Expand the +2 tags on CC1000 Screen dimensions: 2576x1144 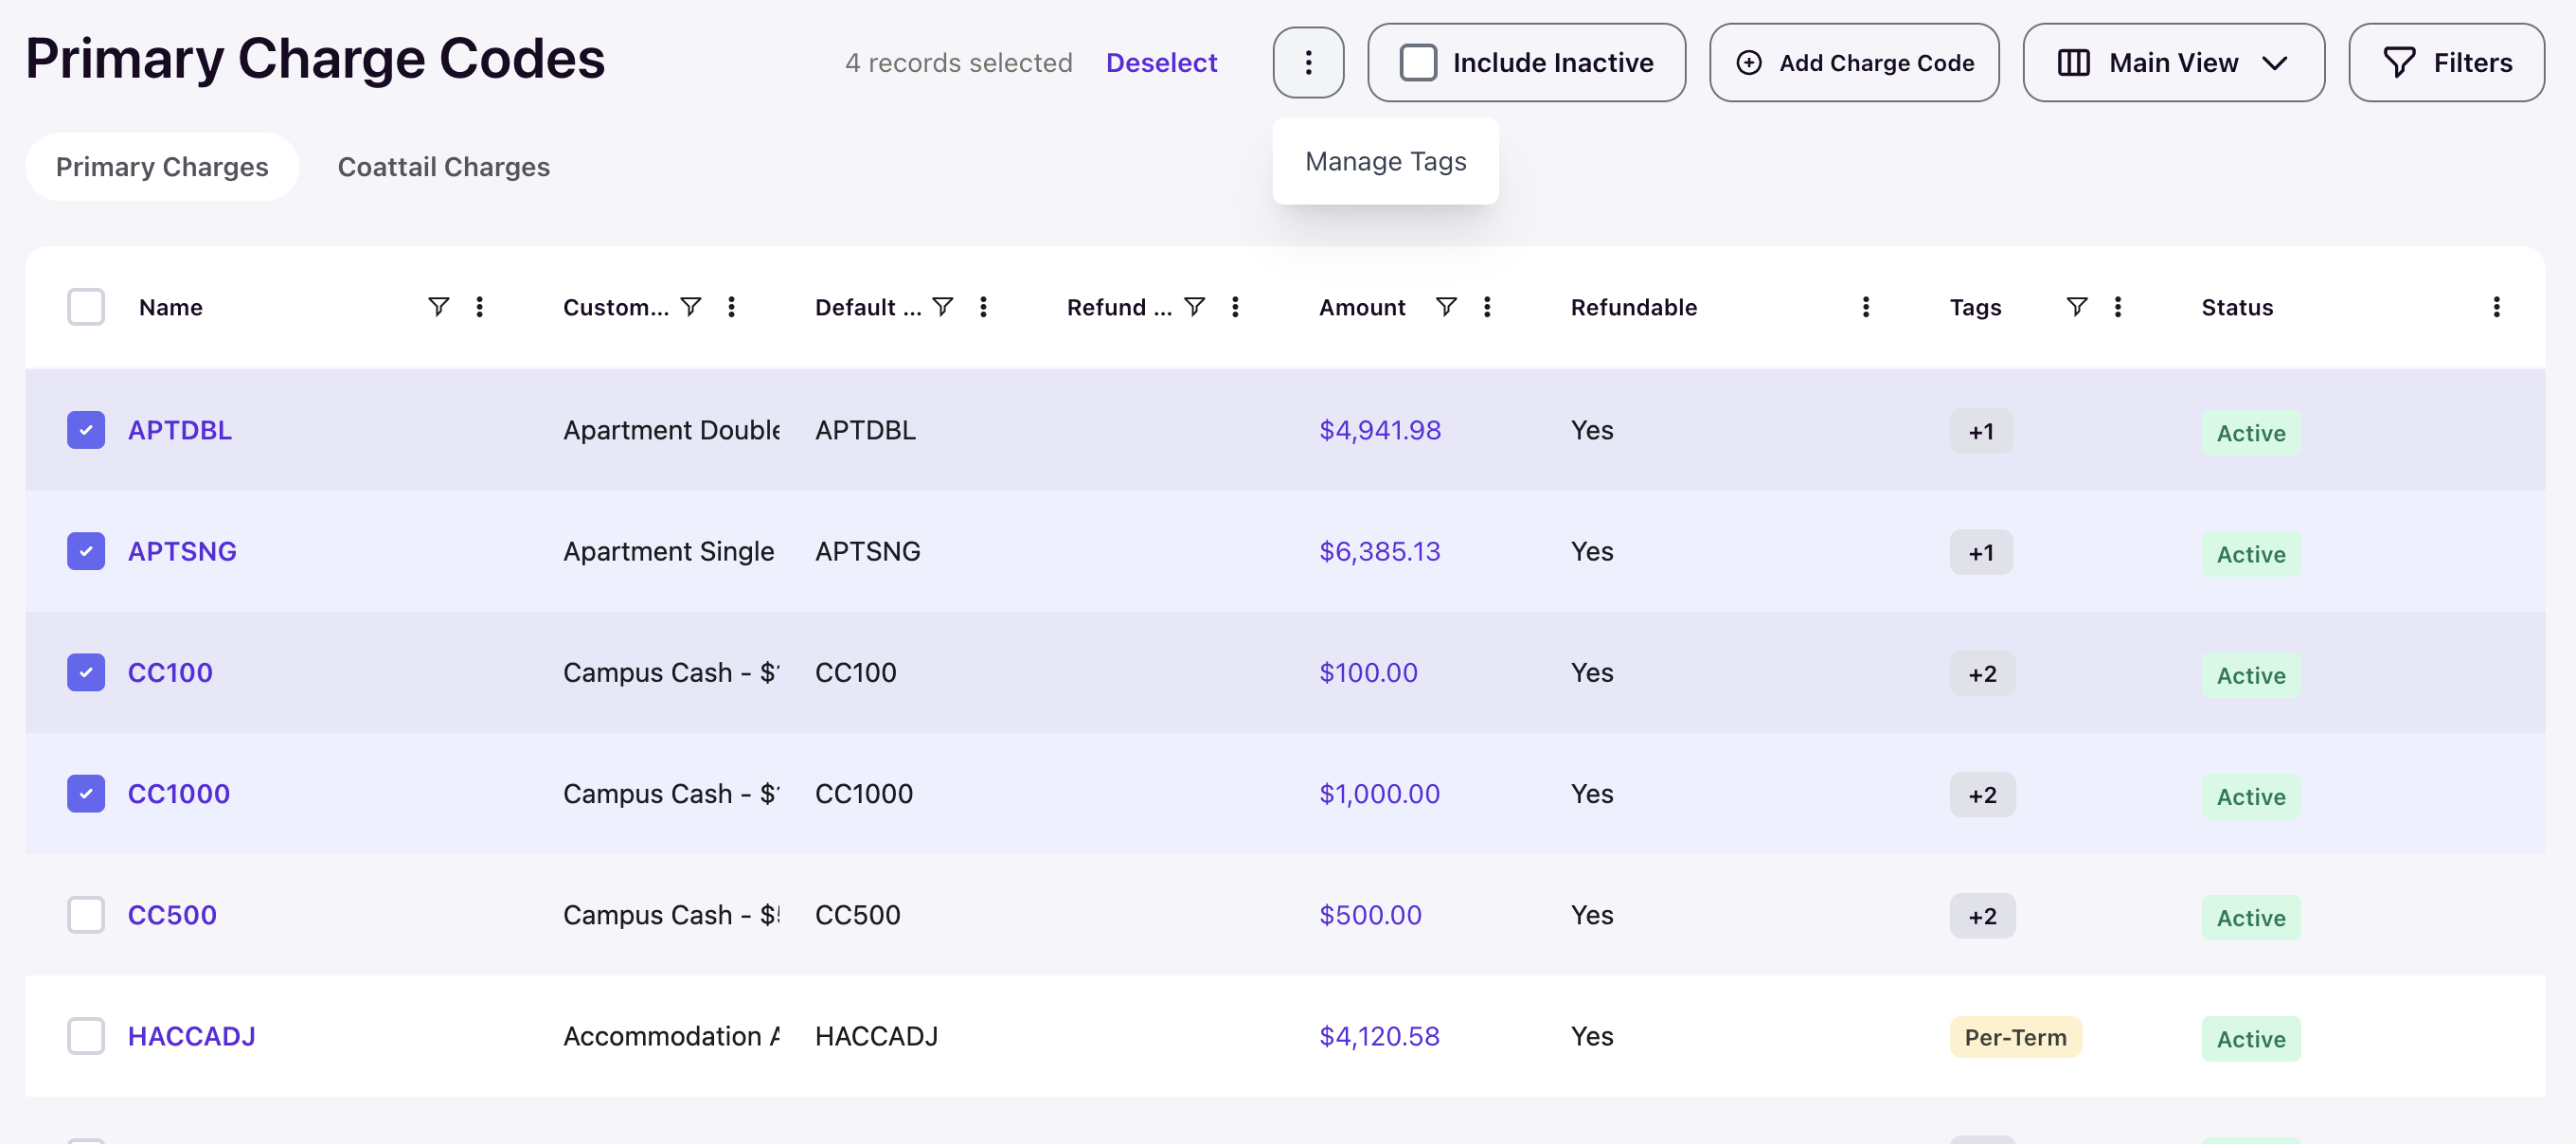point(1982,794)
